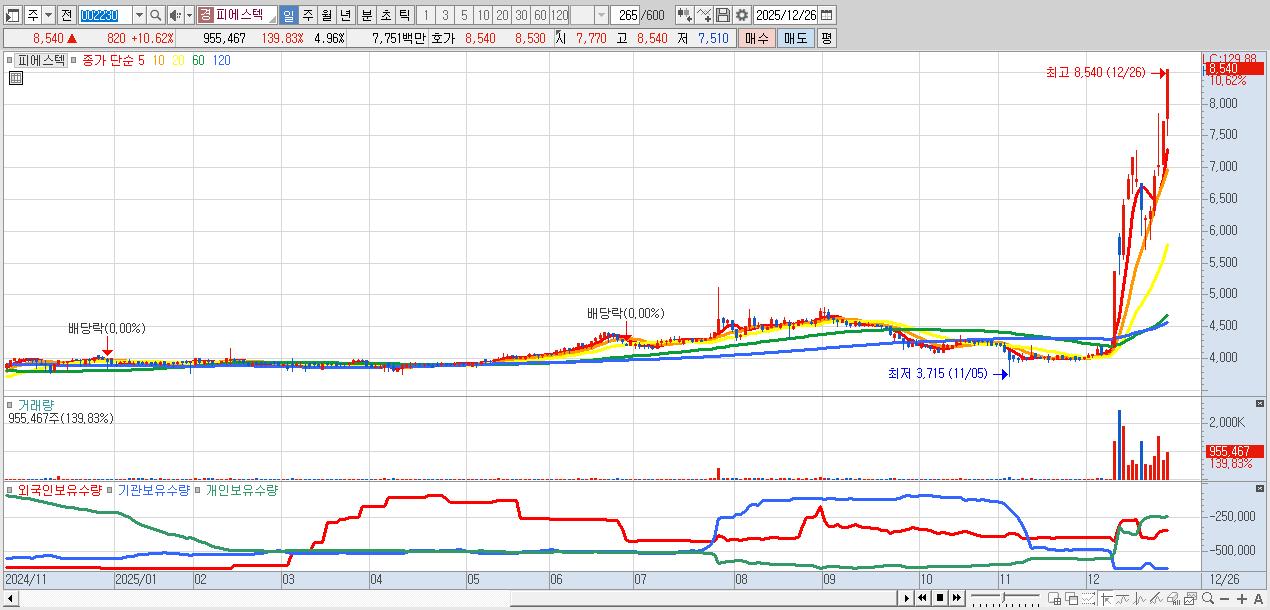The width and height of the screenshot is (1270, 610).
Task: Select the 5 interval button
Action: point(464,15)
